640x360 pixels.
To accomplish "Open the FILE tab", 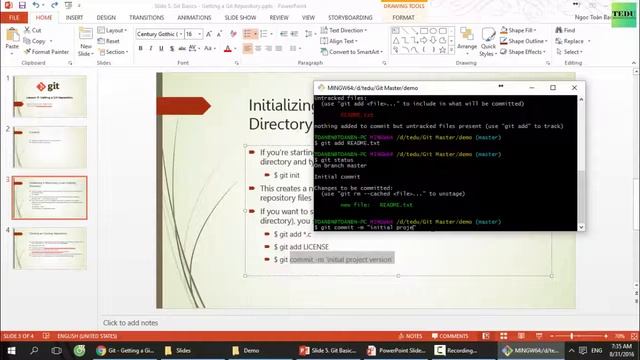I will (x=14, y=18).
